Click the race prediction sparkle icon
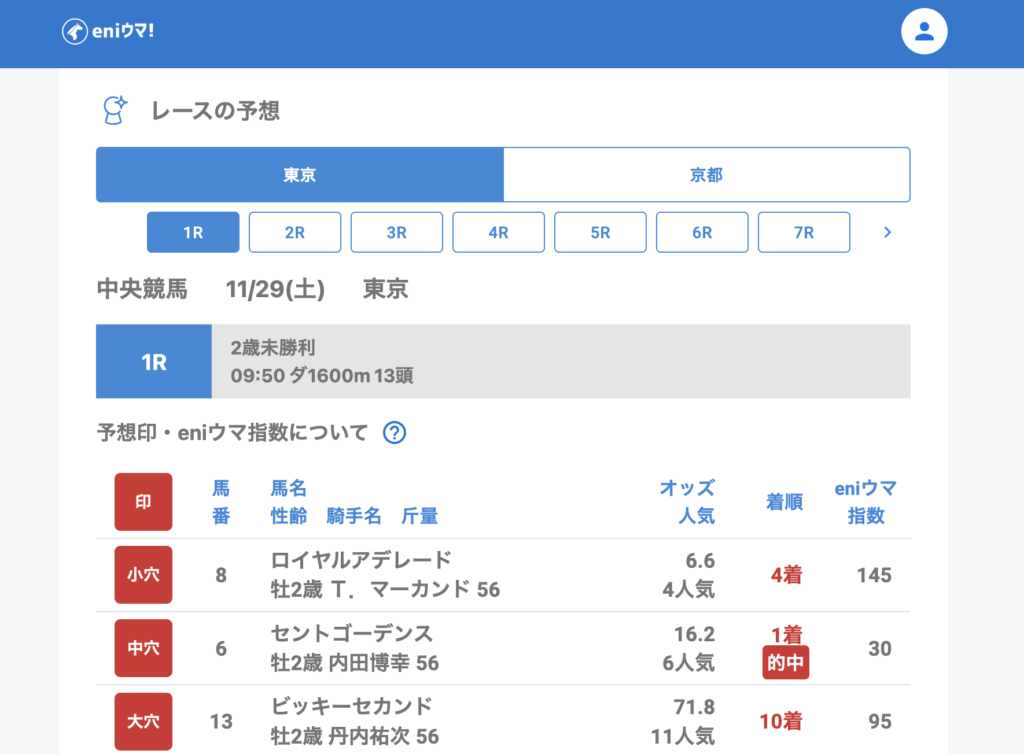 tap(116, 110)
